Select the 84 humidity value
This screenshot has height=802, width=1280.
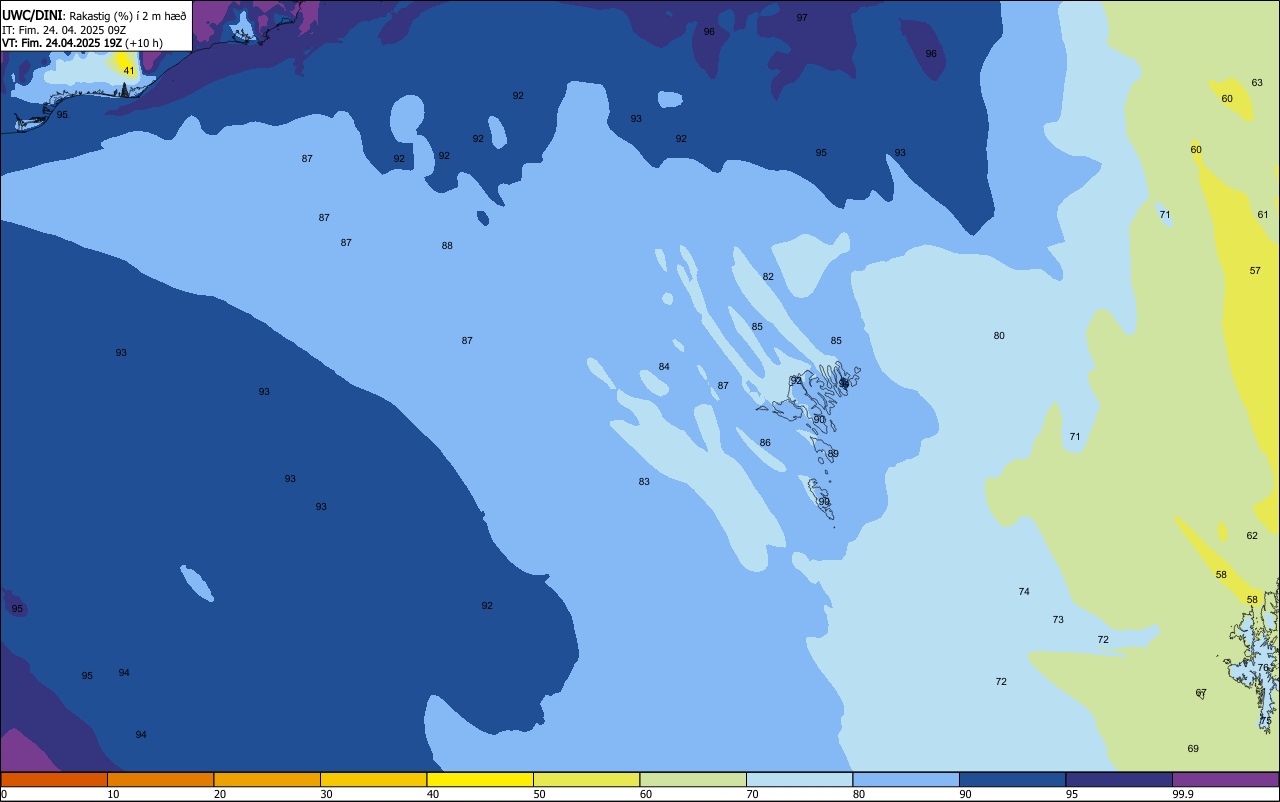664,367
